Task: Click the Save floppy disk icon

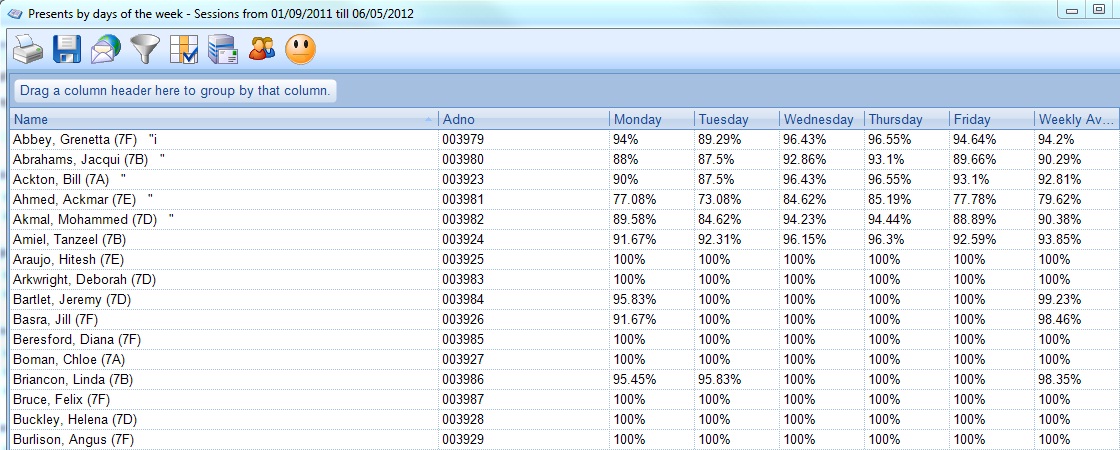Action: (67, 50)
